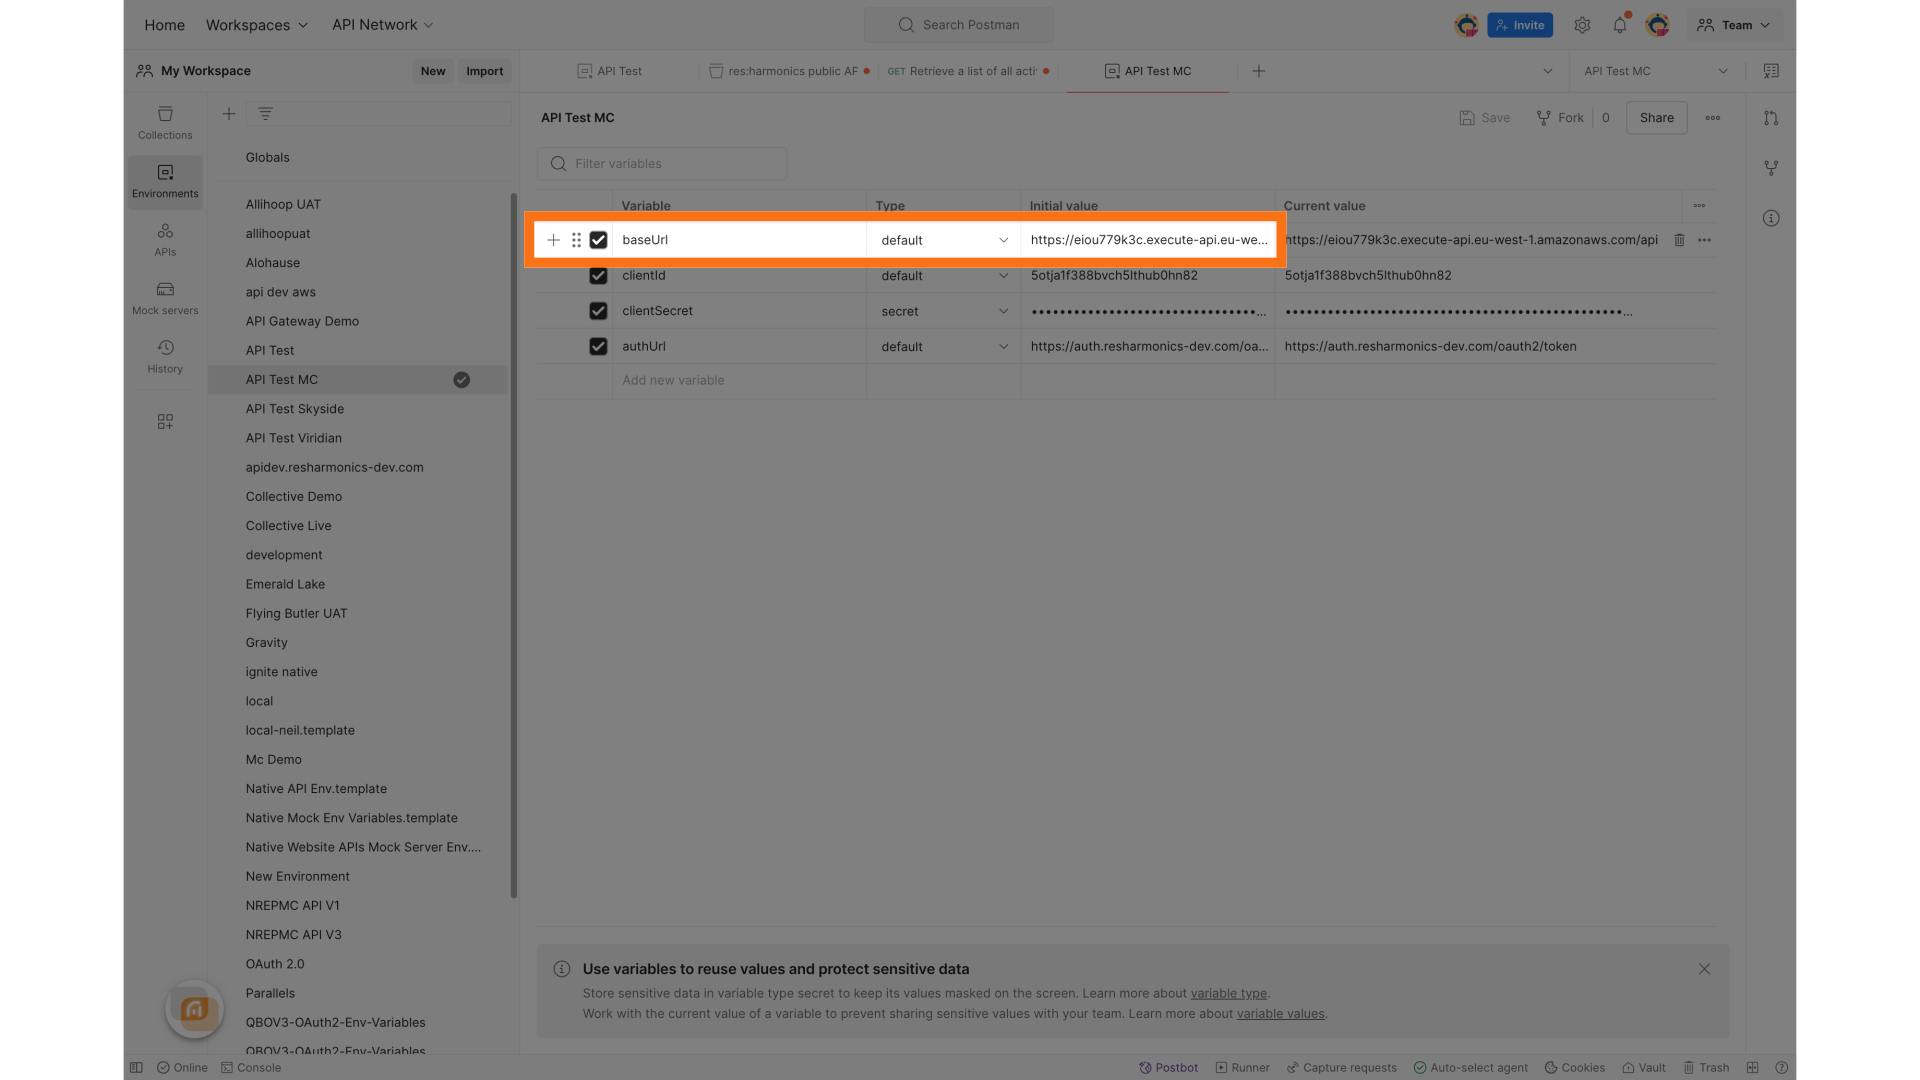Click the environment list scrollbar
1920x1080 pixels.
click(x=514, y=545)
